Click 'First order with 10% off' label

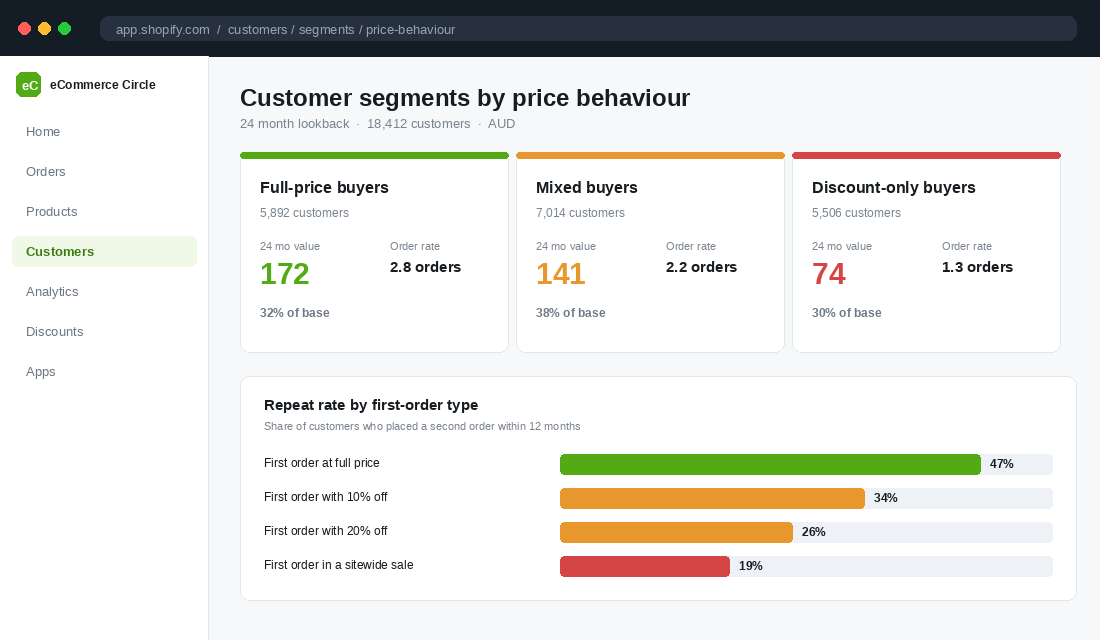tap(326, 497)
